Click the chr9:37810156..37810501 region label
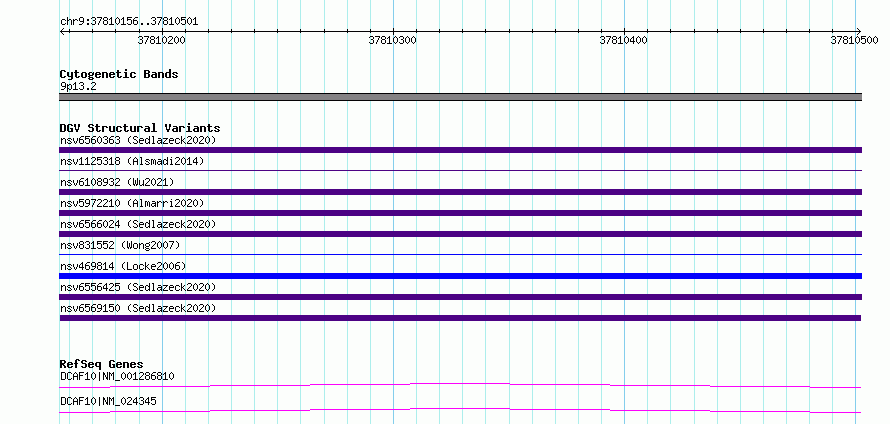Image resolution: width=890 pixels, height=424 pixels. tap(129, 22)
